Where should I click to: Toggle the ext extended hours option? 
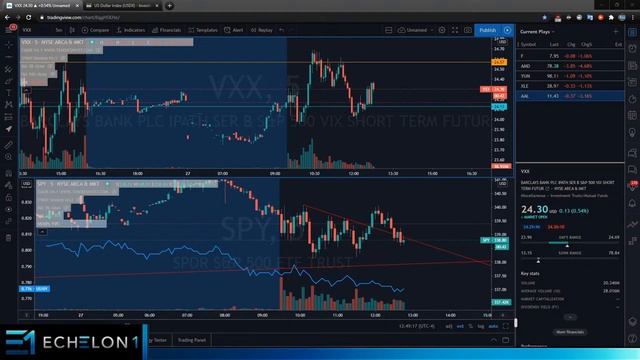click(460, 326)
